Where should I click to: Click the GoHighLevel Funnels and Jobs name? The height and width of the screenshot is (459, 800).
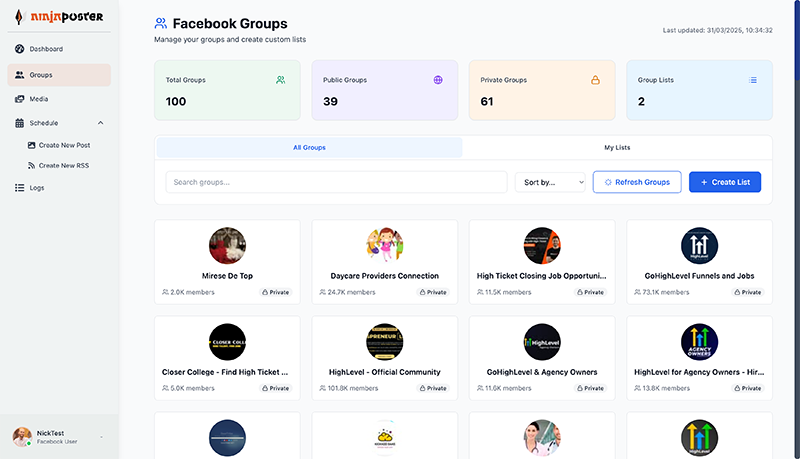pyautogui.click(x=699, y=276)
